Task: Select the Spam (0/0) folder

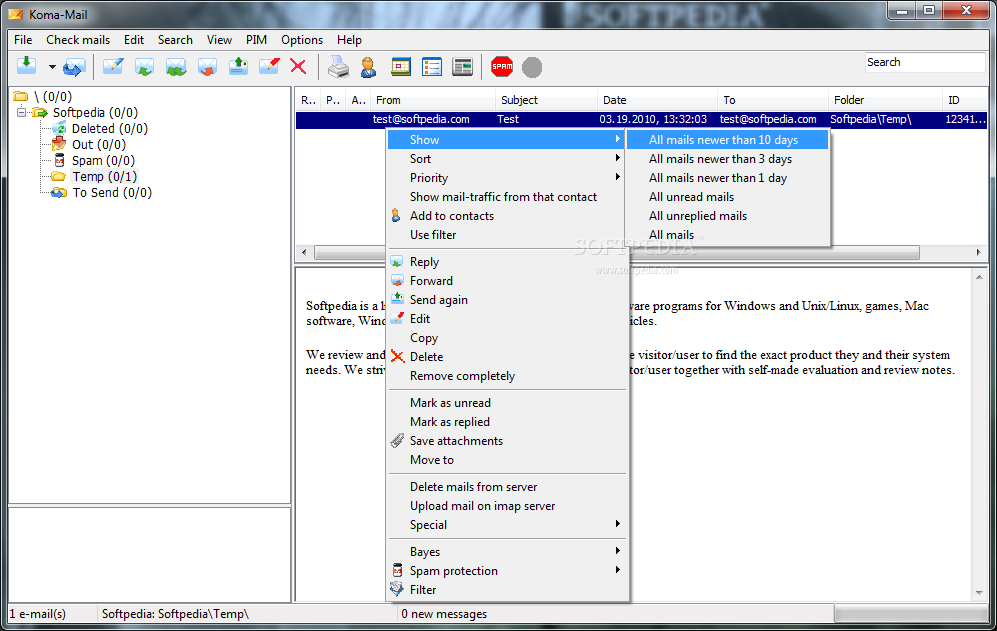Action: [x=103, y=160]
